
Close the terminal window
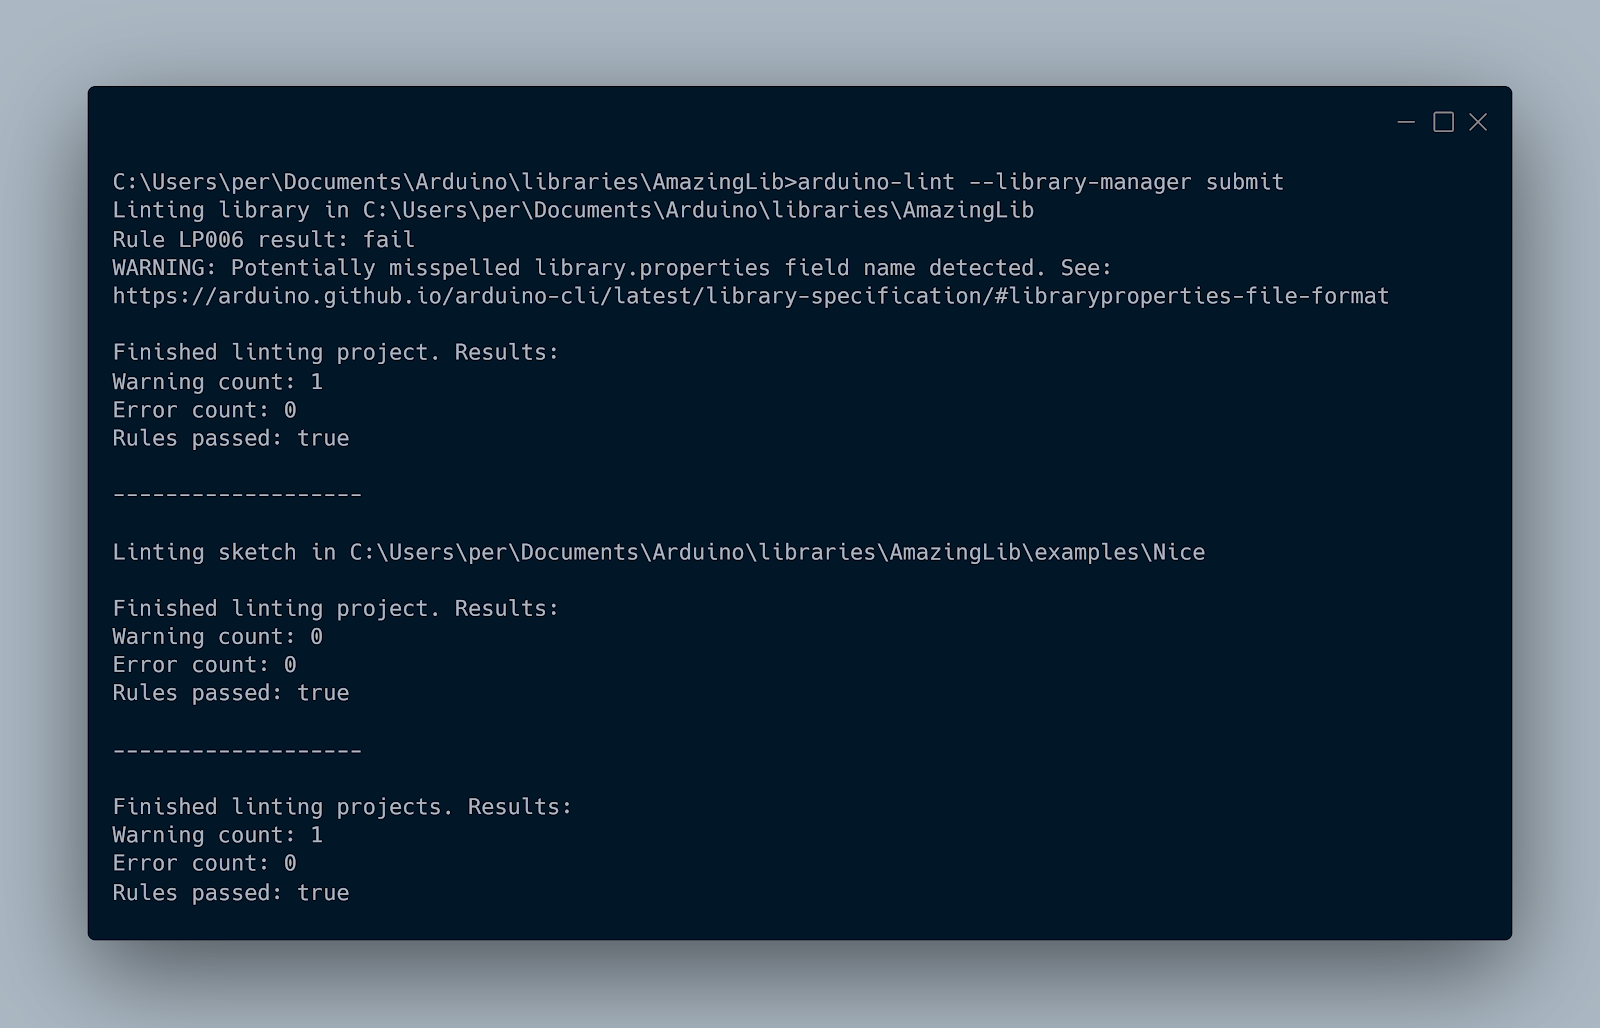pos(1478,122)
